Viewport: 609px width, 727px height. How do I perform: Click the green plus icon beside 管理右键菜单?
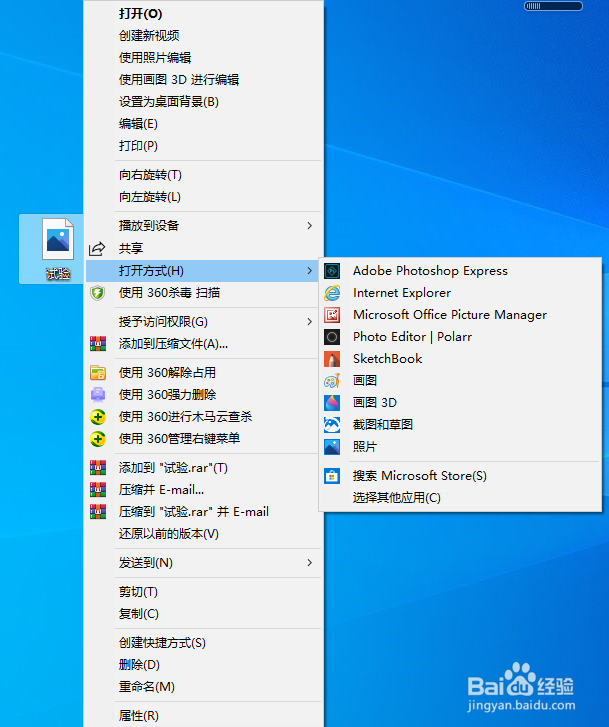coord(98,439)
